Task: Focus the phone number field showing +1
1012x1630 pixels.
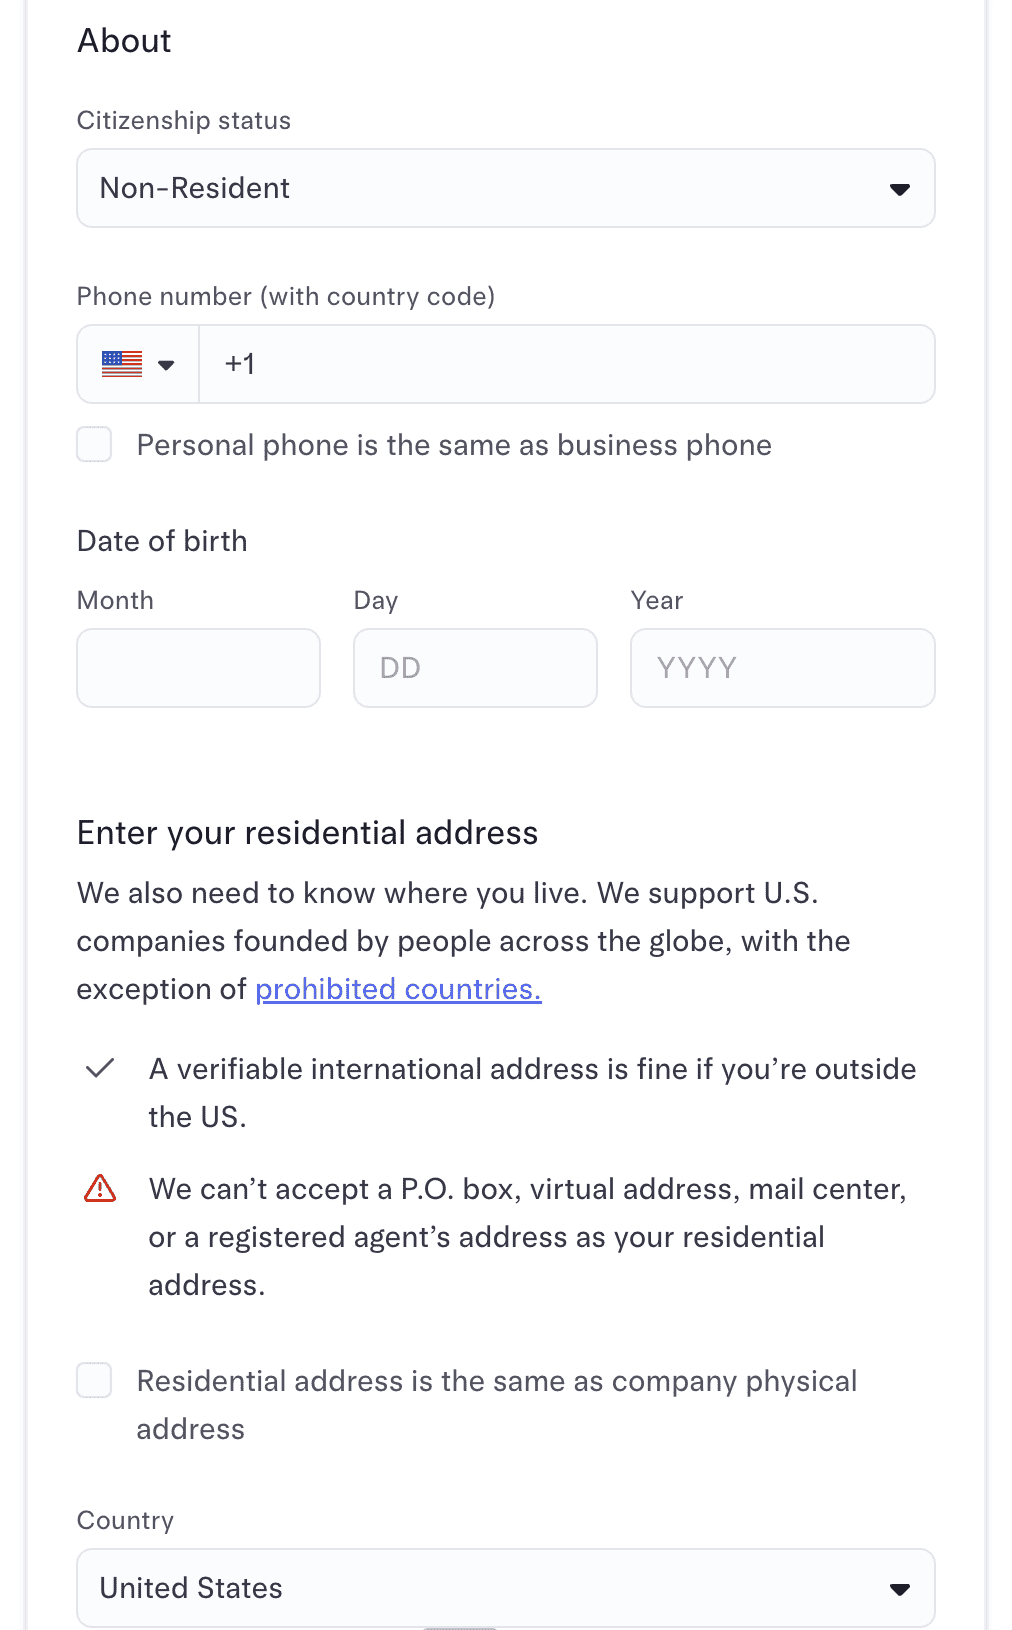Action: point(566,364)
